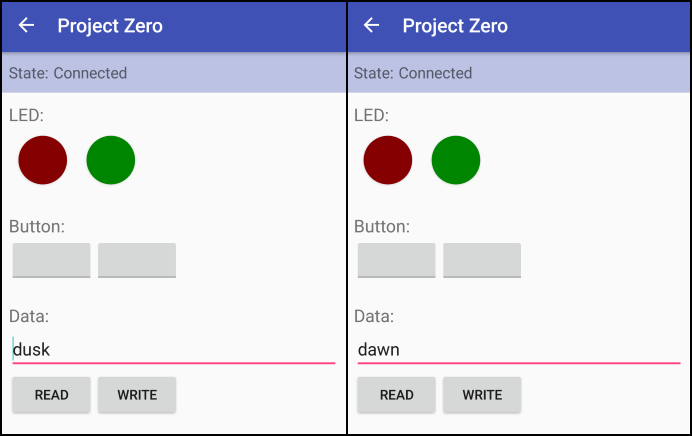Screen dimensions: 692x436
Task: Toggle green LED on the 'dusk' screen
Action: [111, 160]
